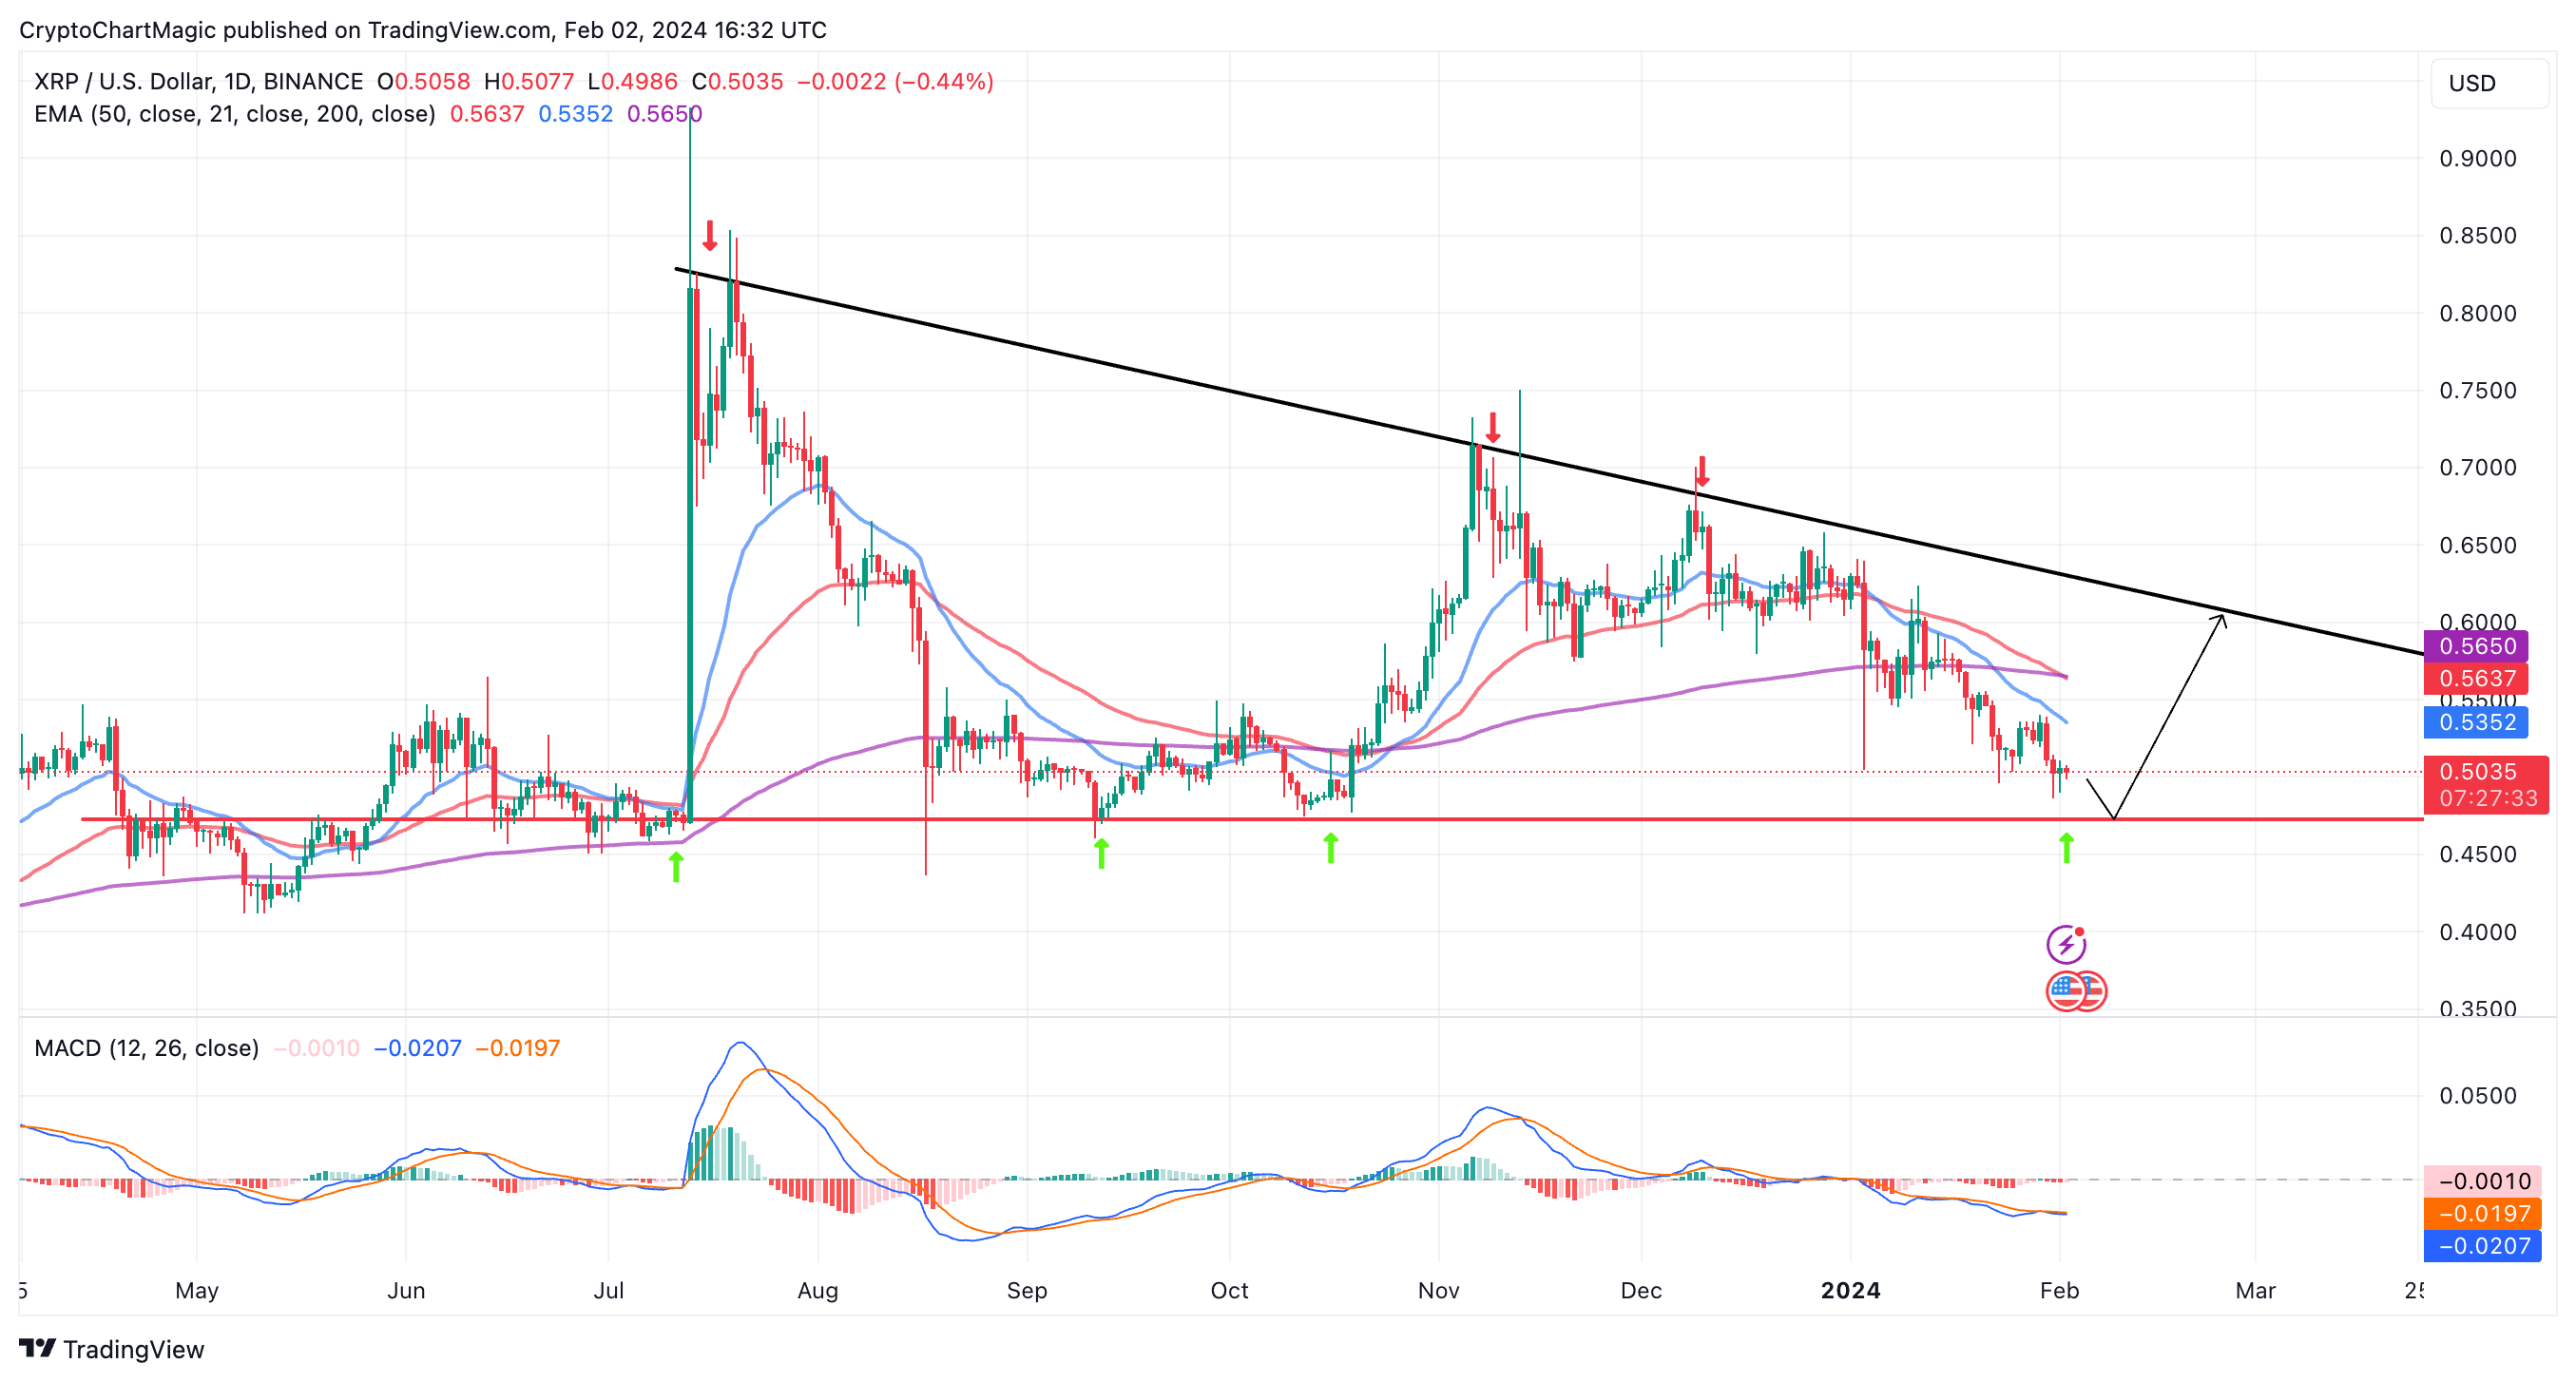Click the Mar label on the time axis
Viewport: 2576px width, 1382px height.
[2255, 1290]
